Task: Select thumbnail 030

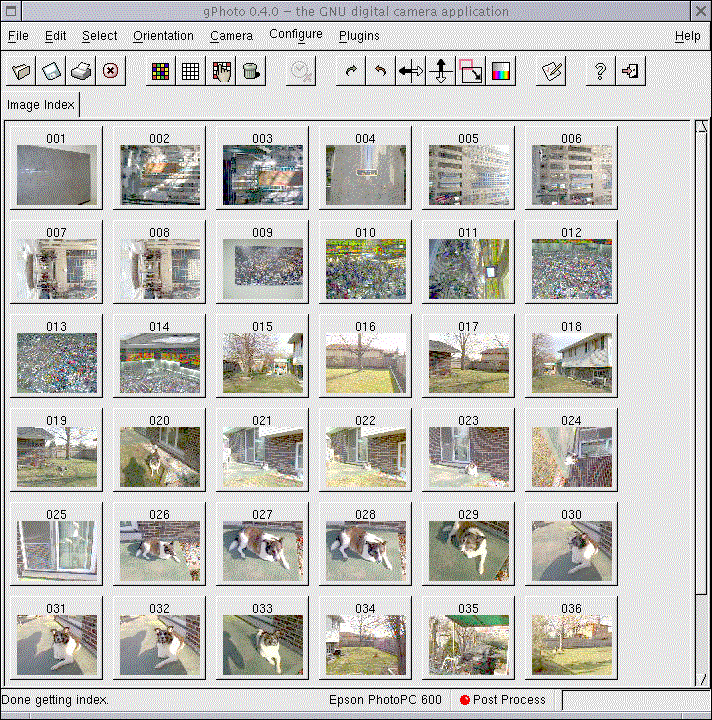Action: pos(572,544)
